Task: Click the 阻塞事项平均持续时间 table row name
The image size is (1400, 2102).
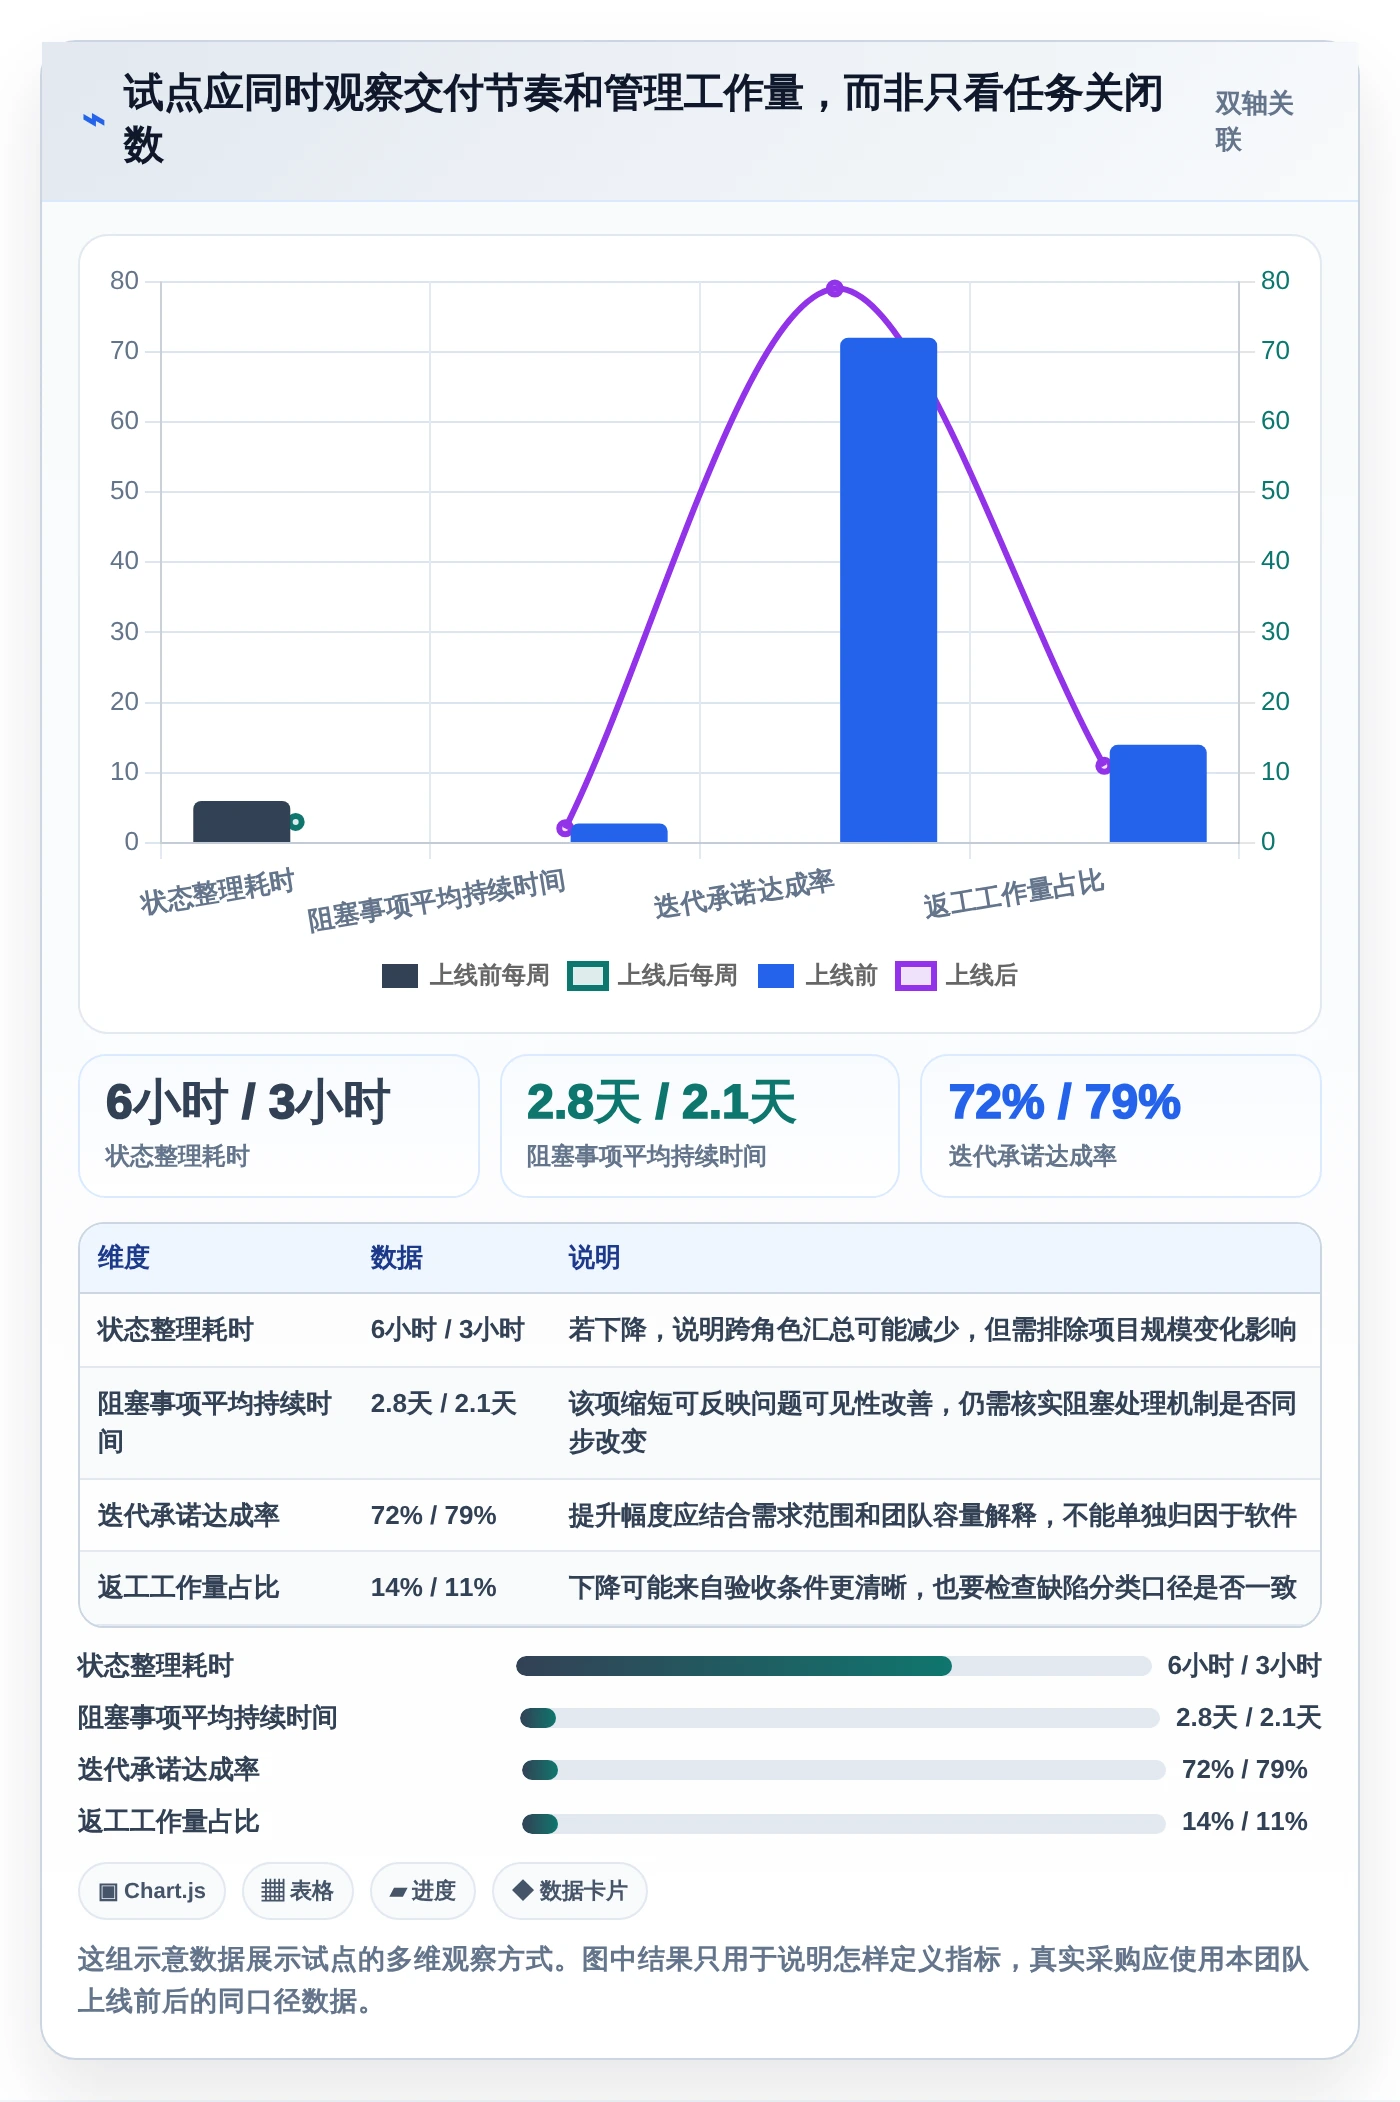Action: coord(214,1423)
